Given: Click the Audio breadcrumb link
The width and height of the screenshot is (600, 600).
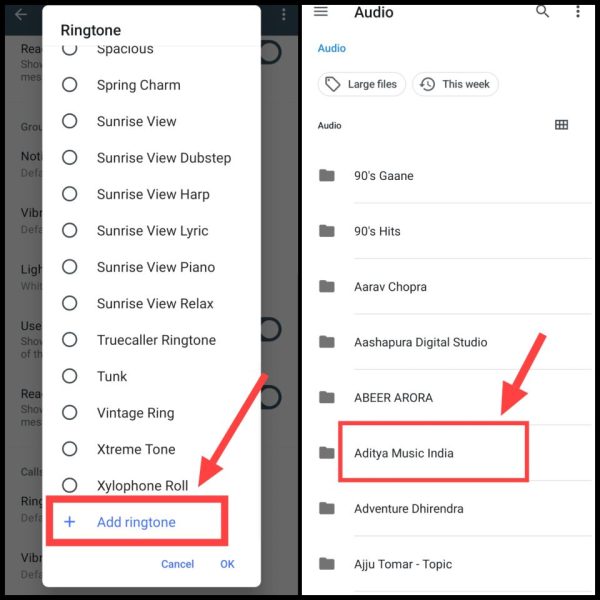Looking at the screenshot, I should pyautogui.click(x=332, y=48).
